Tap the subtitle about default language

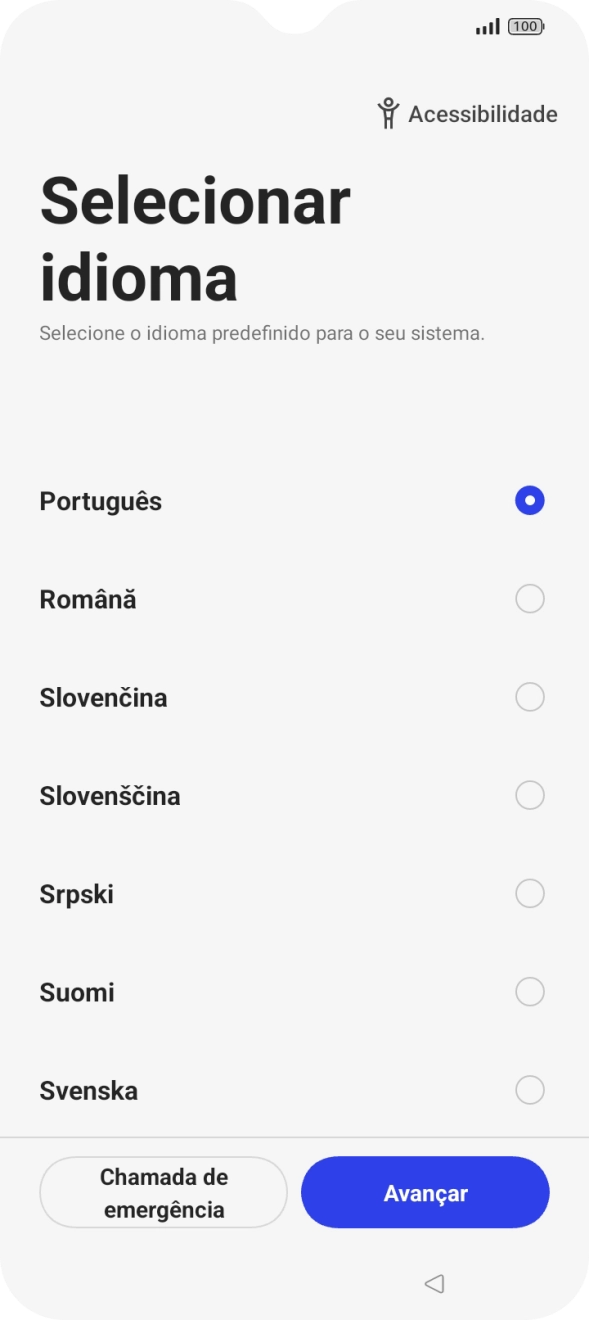pos(260,334)
